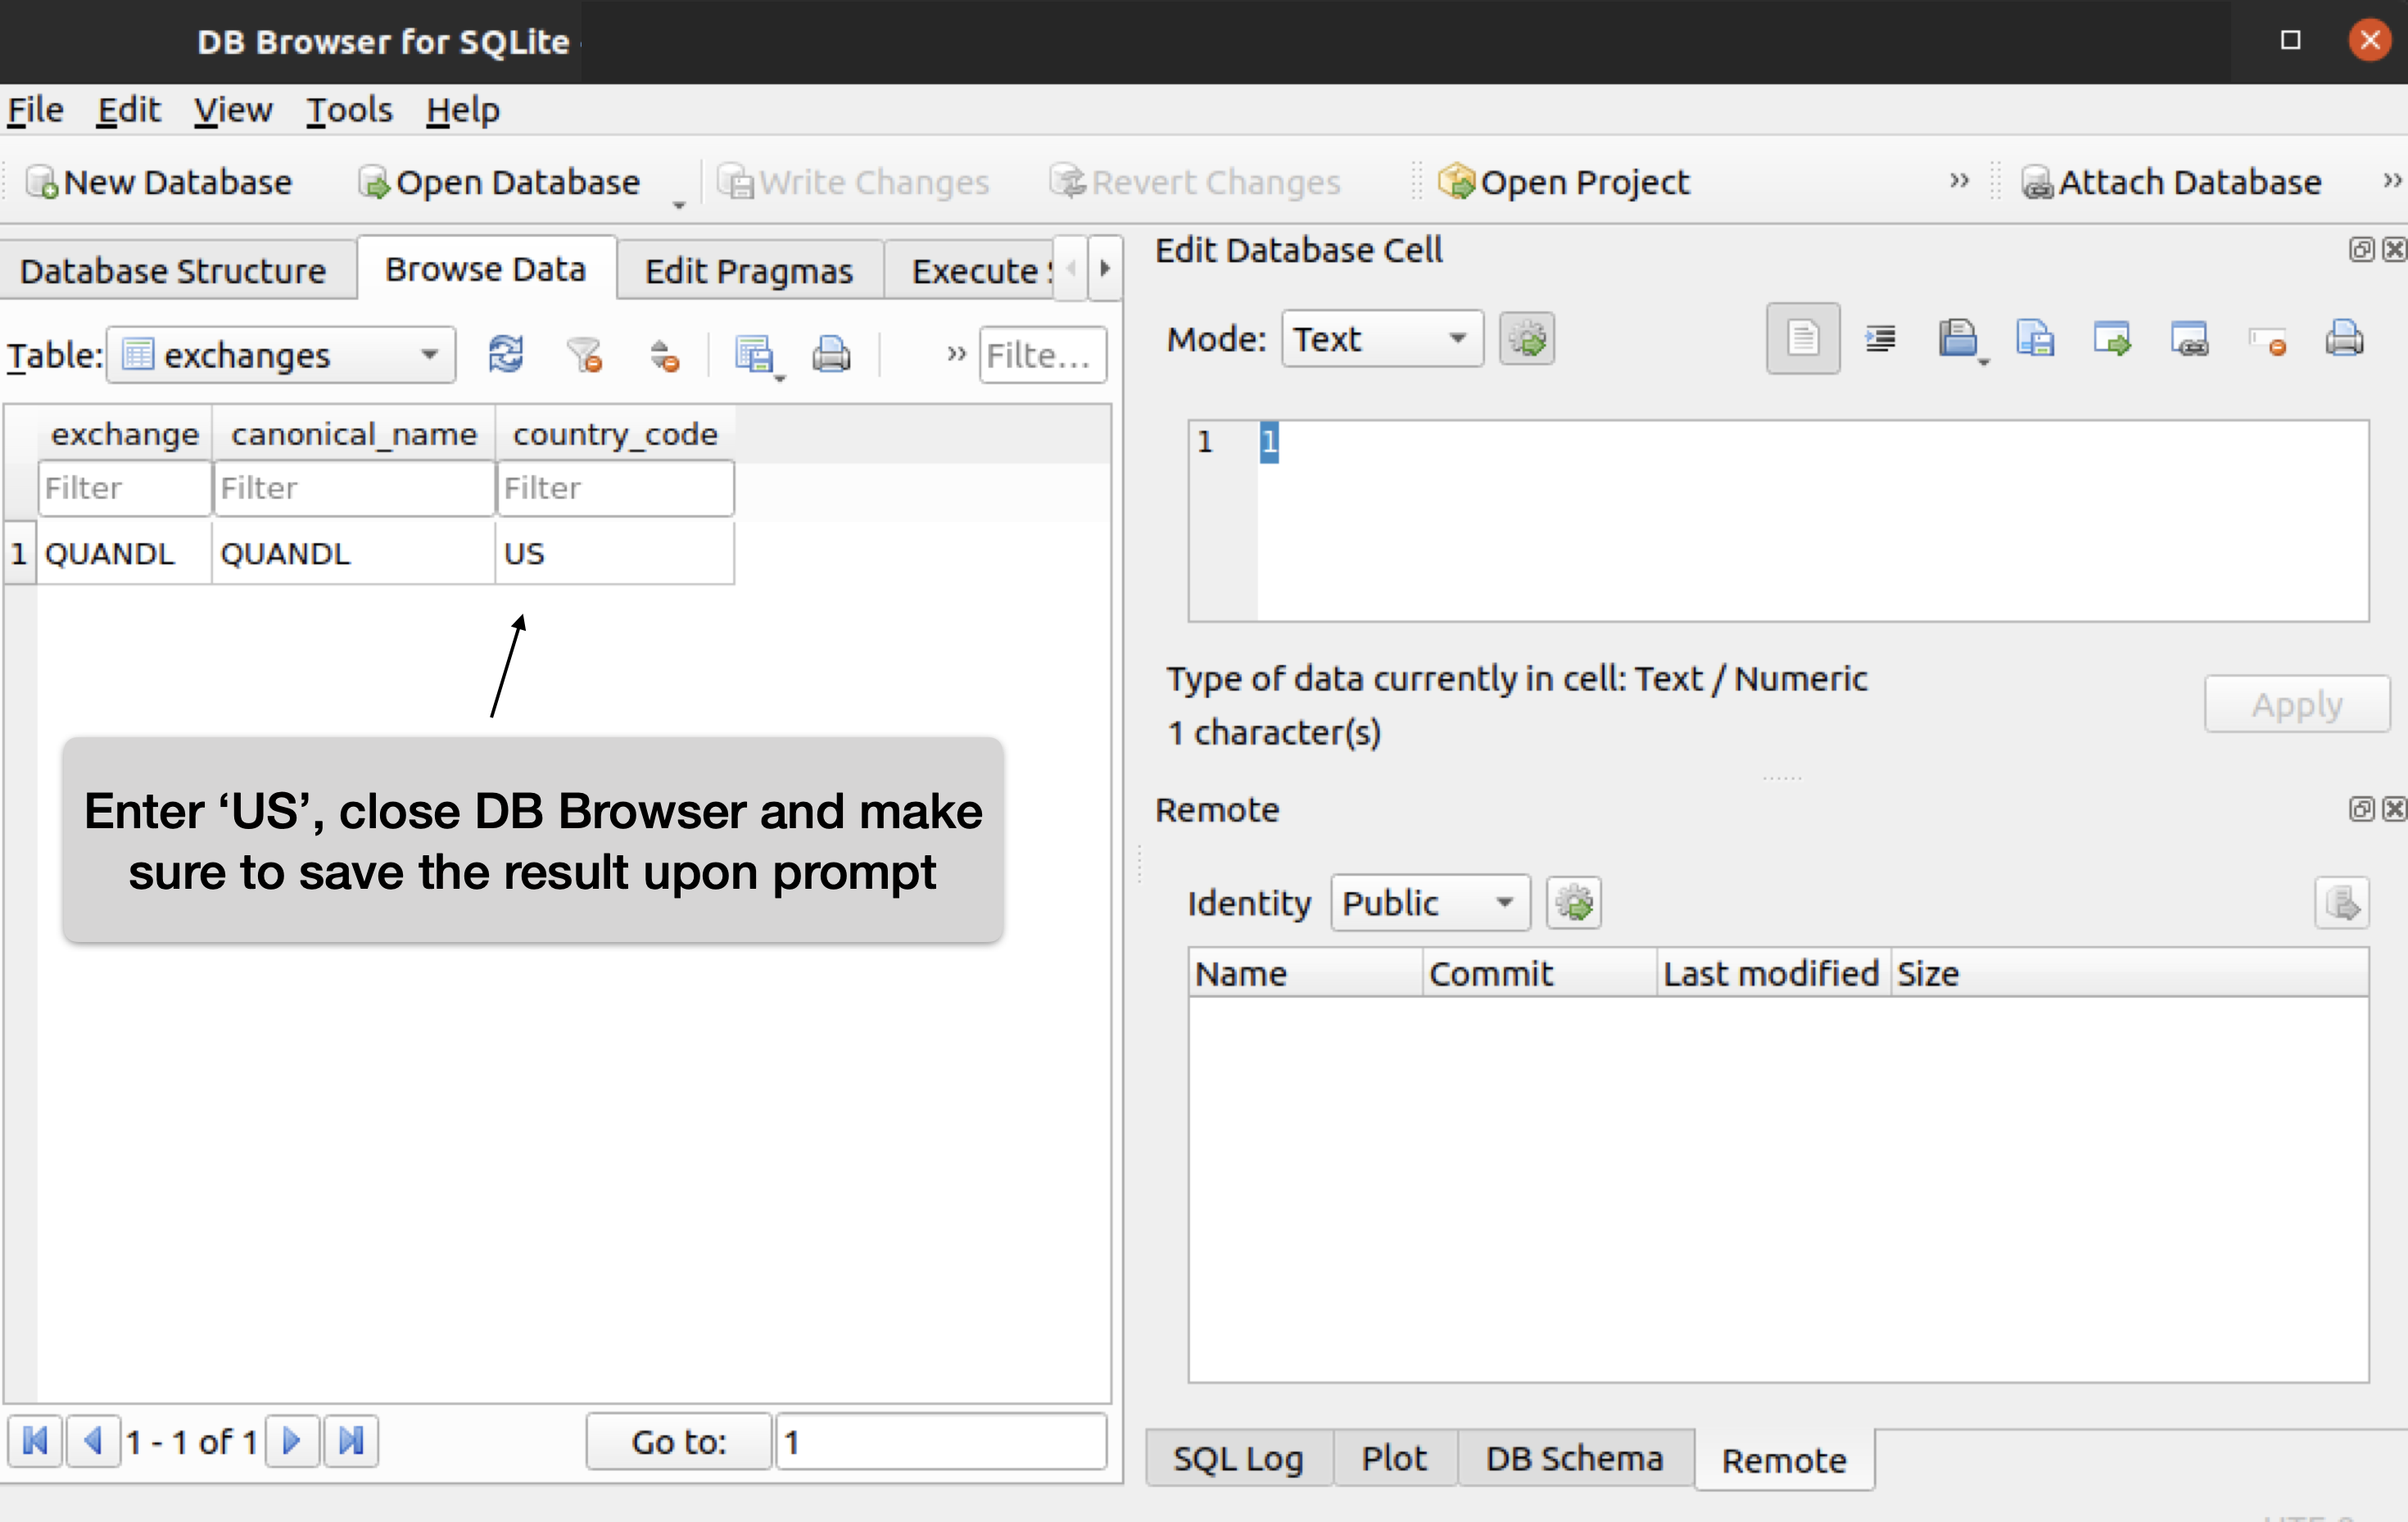Click the text mode settings gear icon
2408x1522 pixels.
tap(1526, 339)
